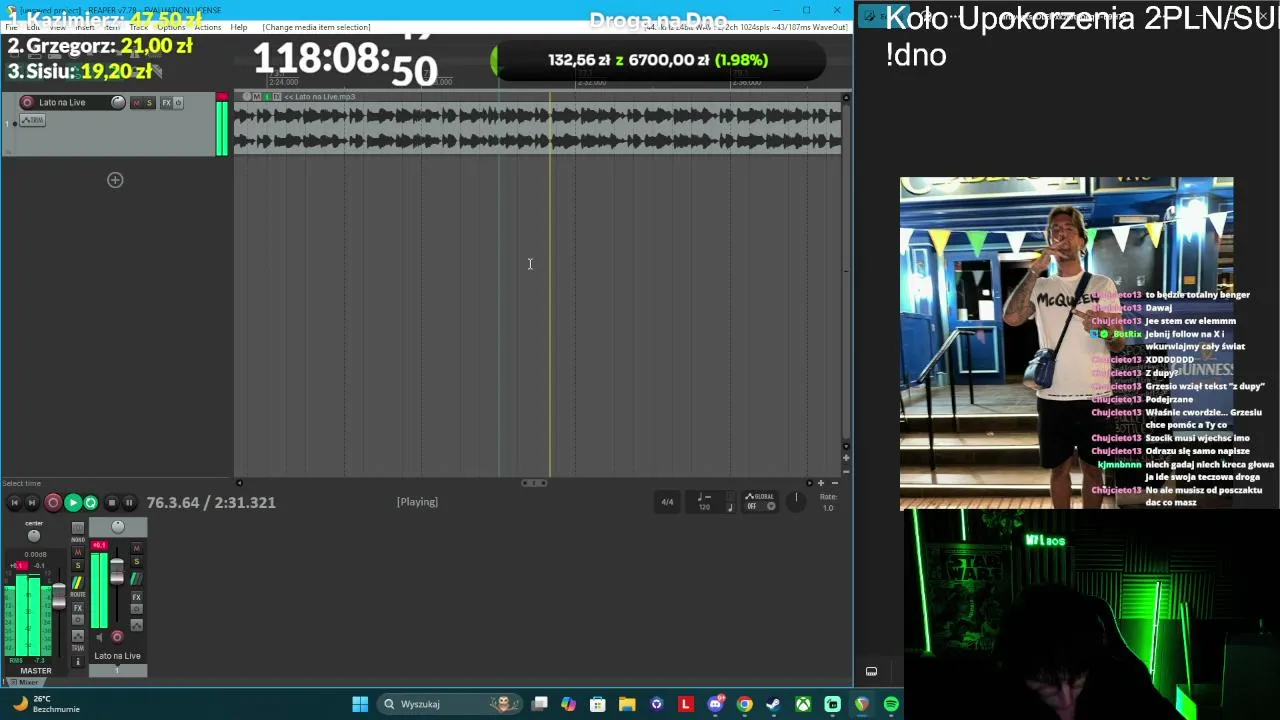Open routing on Lato na Live mixer strip
The width and height of the screenshot is (1280, 720).
(x=137, y=579)
